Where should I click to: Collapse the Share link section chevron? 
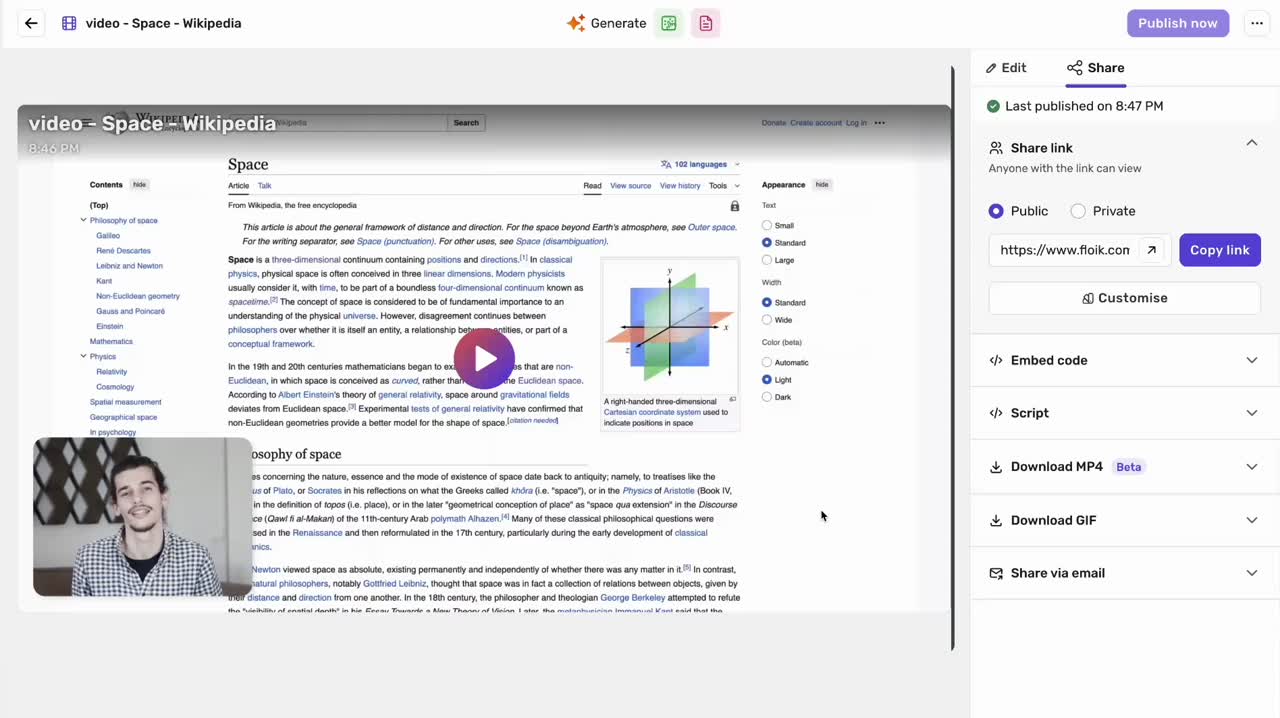coord(1252,143)
